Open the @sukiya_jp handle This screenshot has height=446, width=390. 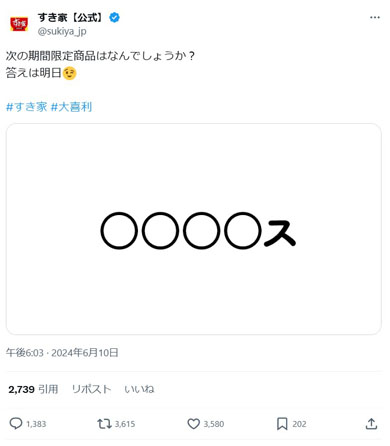[x=62, y=31]
